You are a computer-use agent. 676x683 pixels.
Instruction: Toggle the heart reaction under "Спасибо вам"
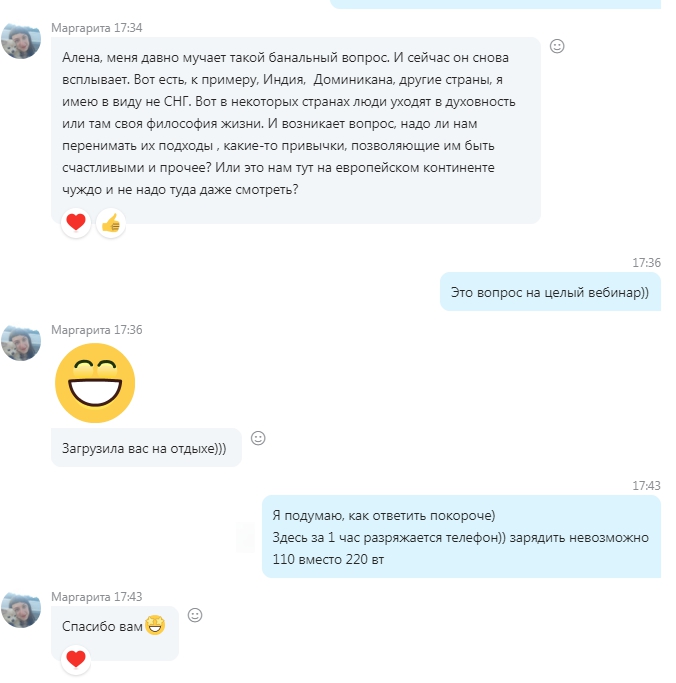click(76, 659)
